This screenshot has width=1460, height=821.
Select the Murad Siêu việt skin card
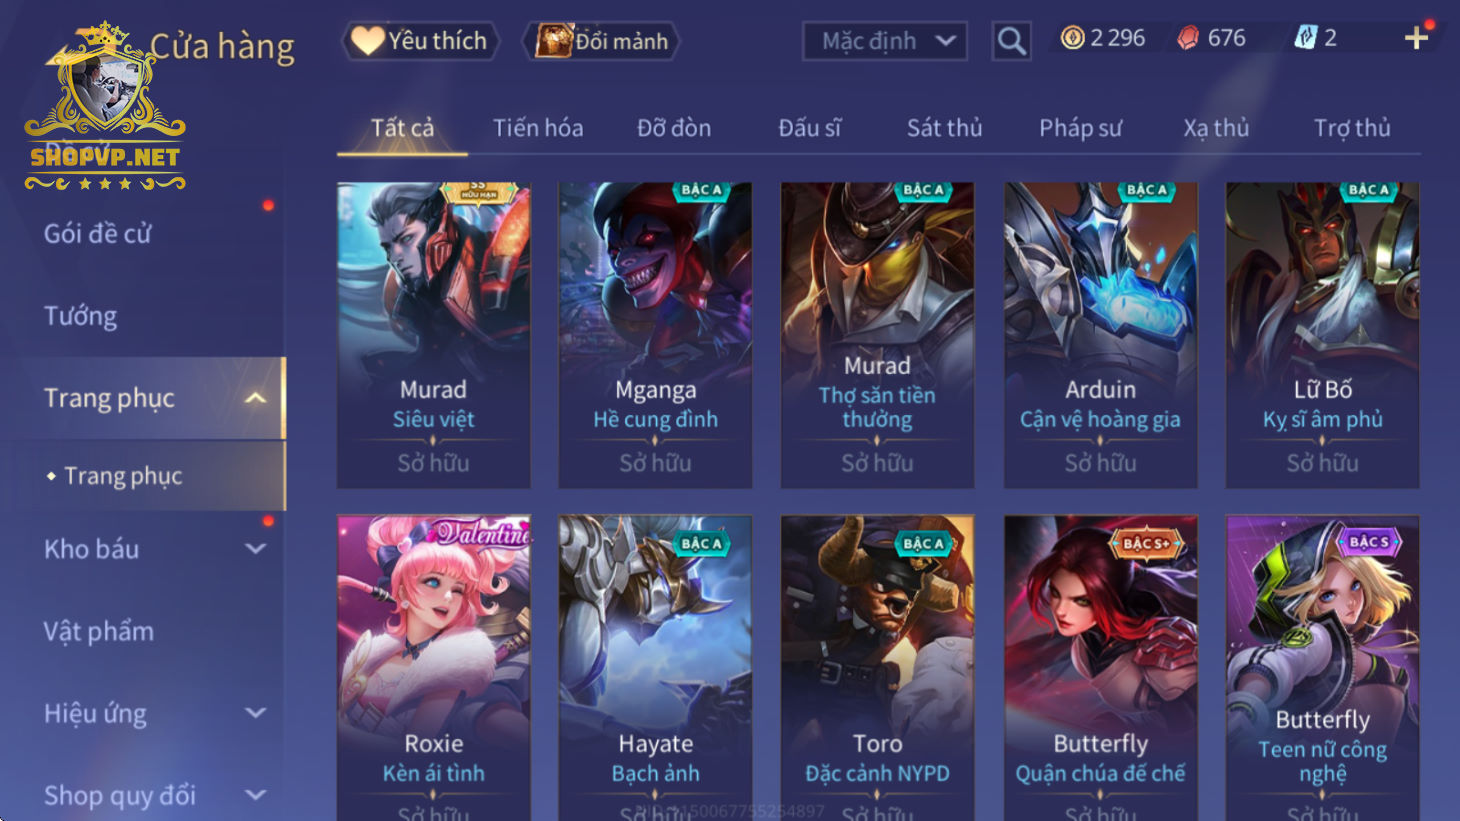point(433,335)
